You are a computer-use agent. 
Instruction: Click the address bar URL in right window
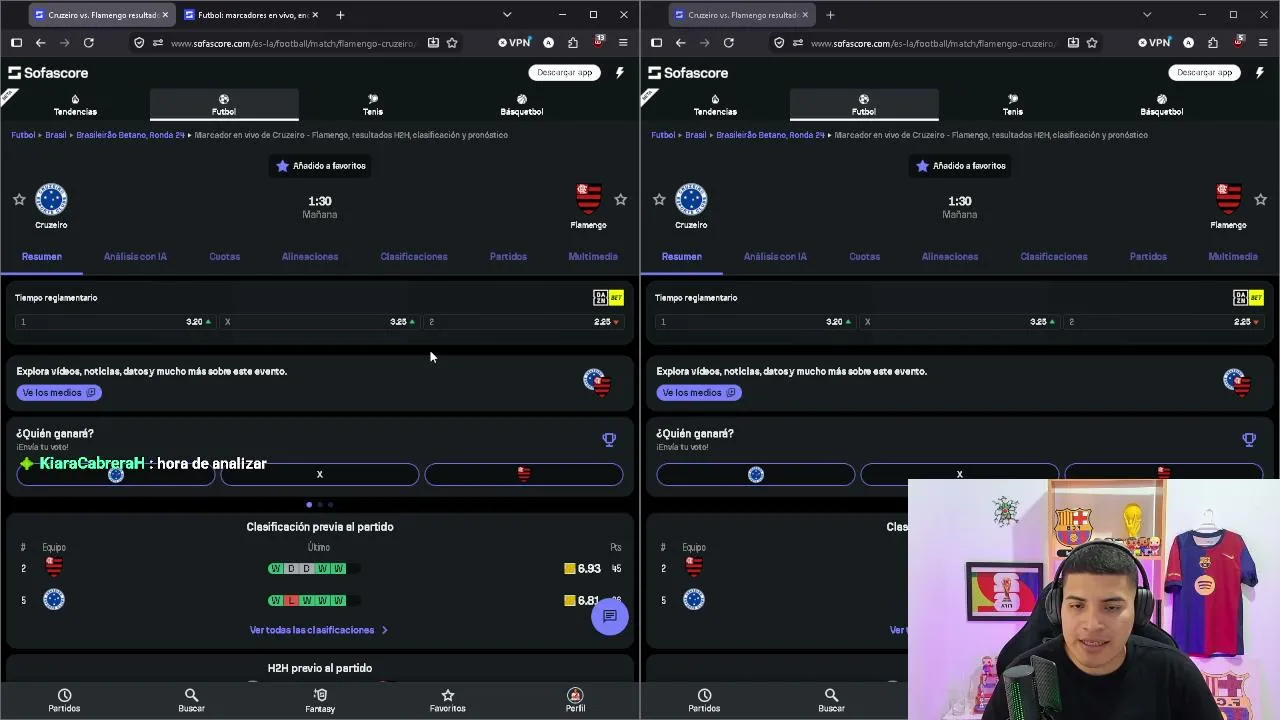(932, 43)
